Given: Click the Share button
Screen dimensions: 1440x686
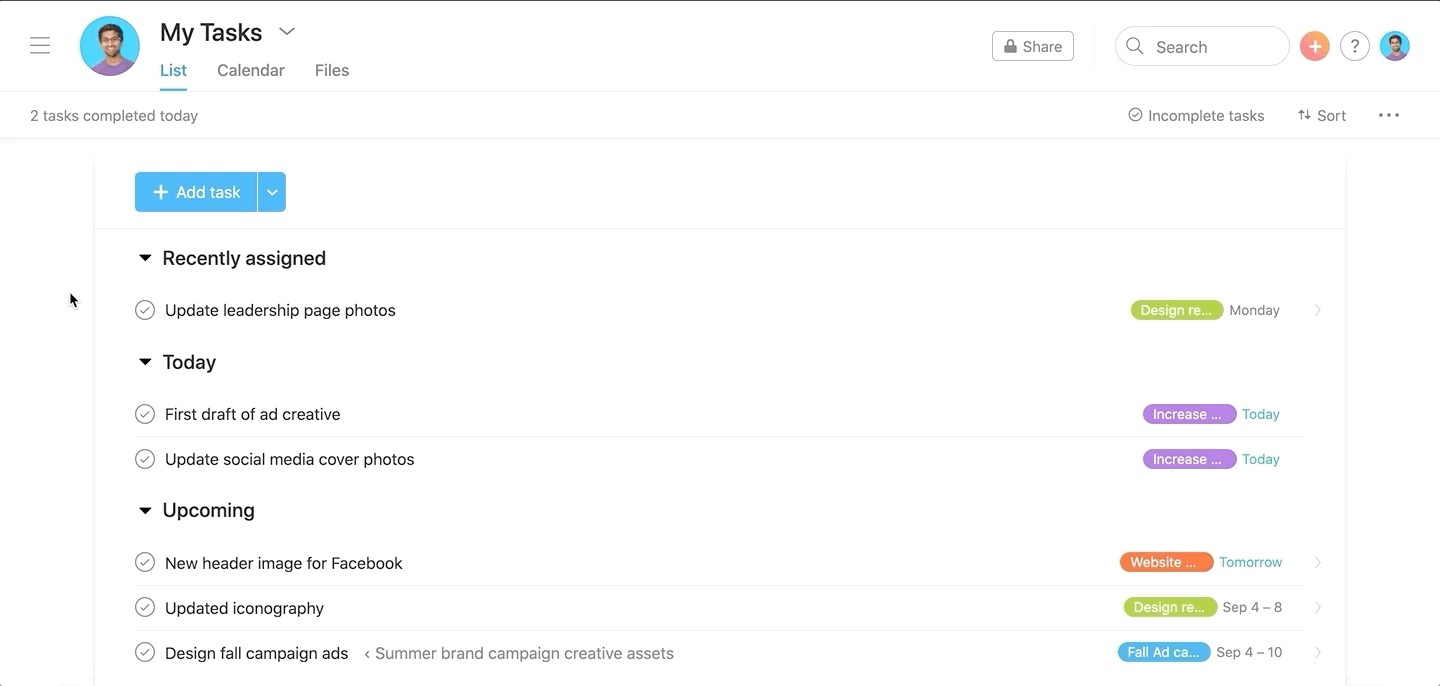Looking at the screenshot, I should point(1033,46).
